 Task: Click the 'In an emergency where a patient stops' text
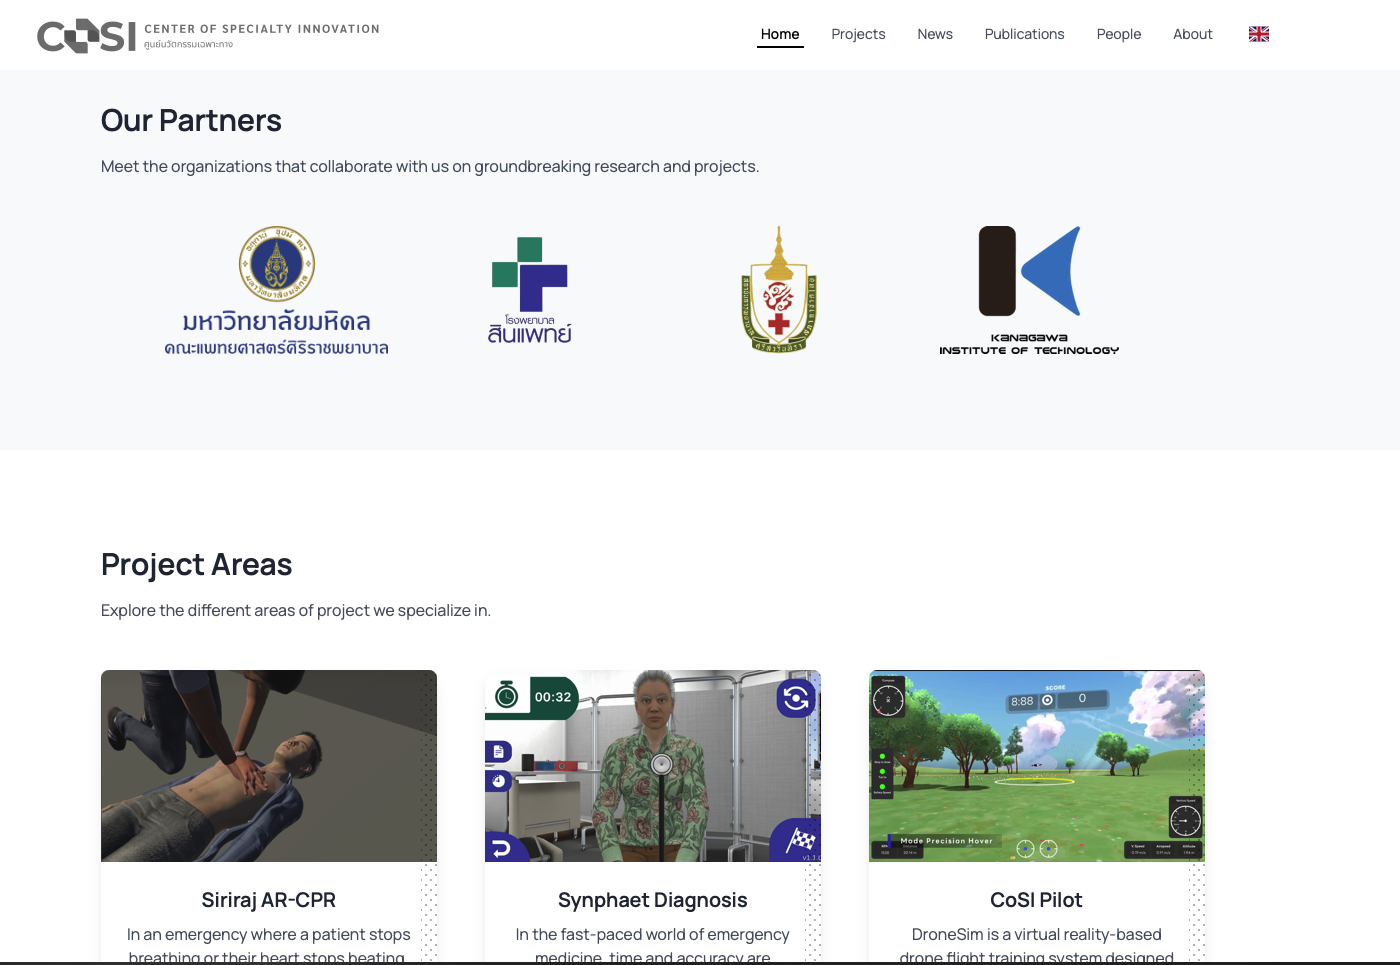click(x=269, y=934)
